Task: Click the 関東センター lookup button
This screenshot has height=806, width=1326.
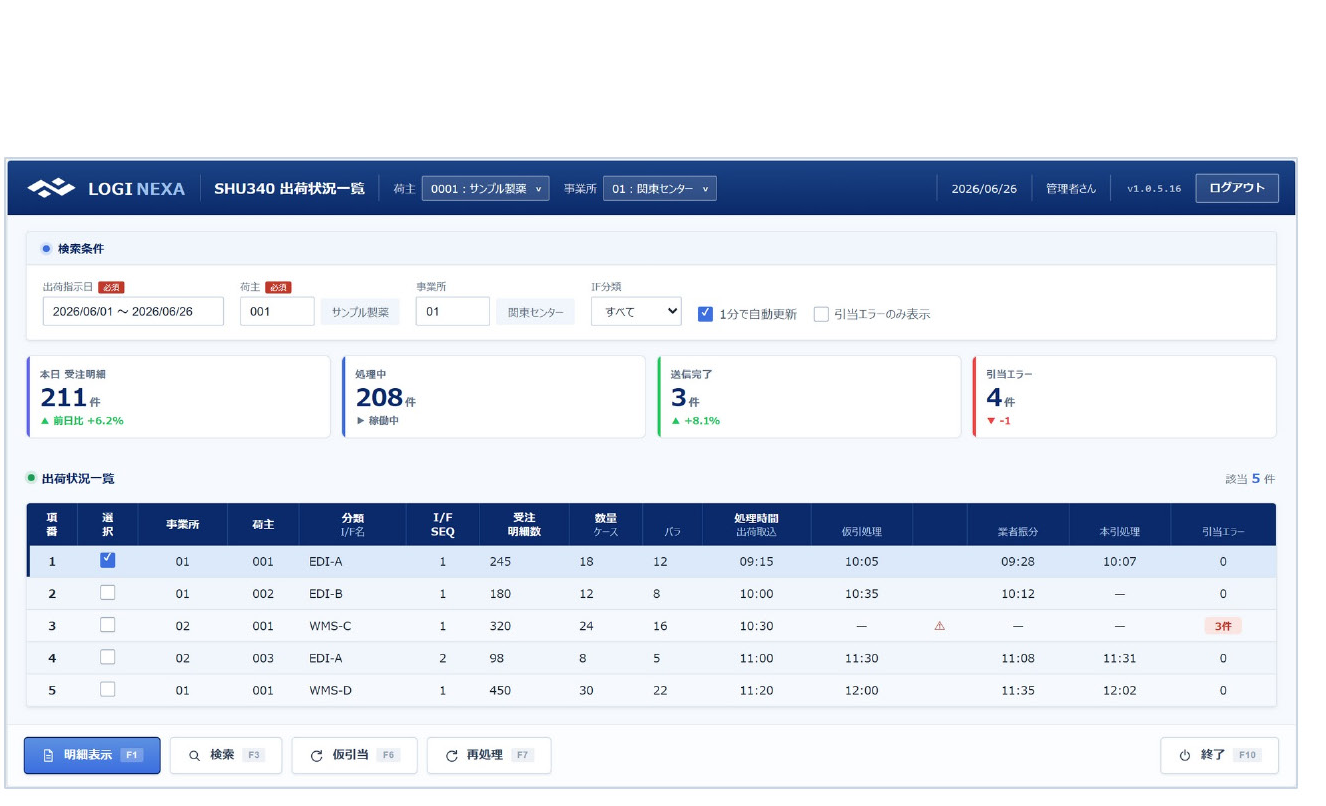Action: pyautogui.click(x=535, y=312)
